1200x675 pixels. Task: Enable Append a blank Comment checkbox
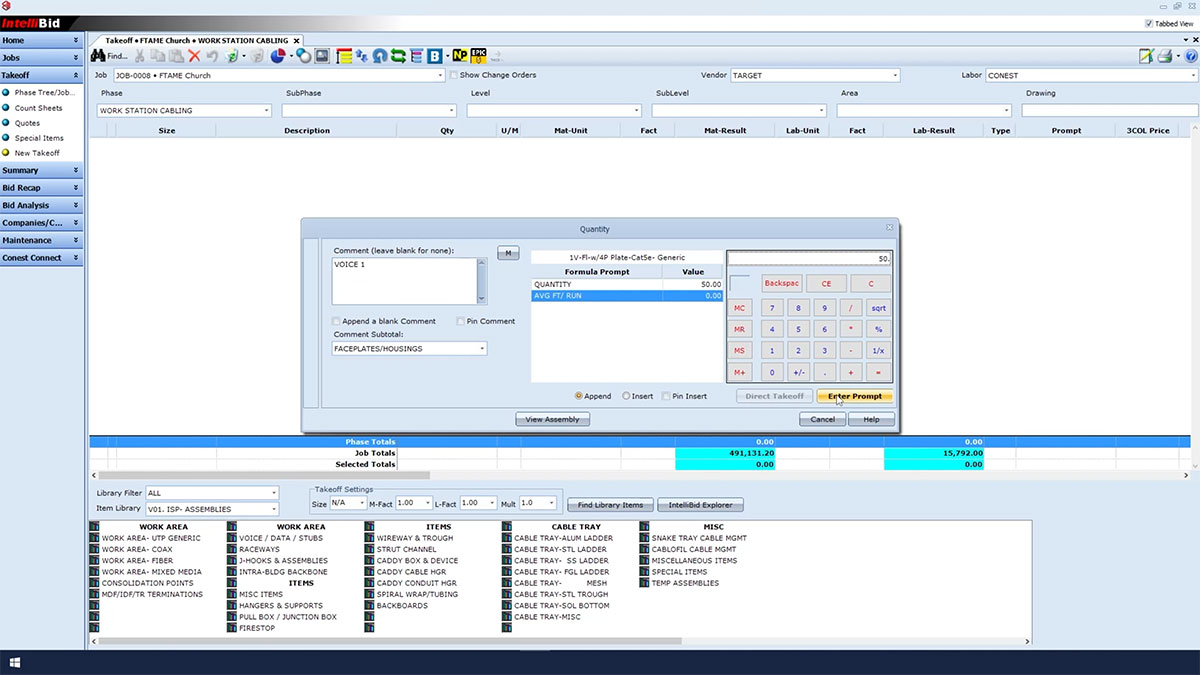click(337, 321)
